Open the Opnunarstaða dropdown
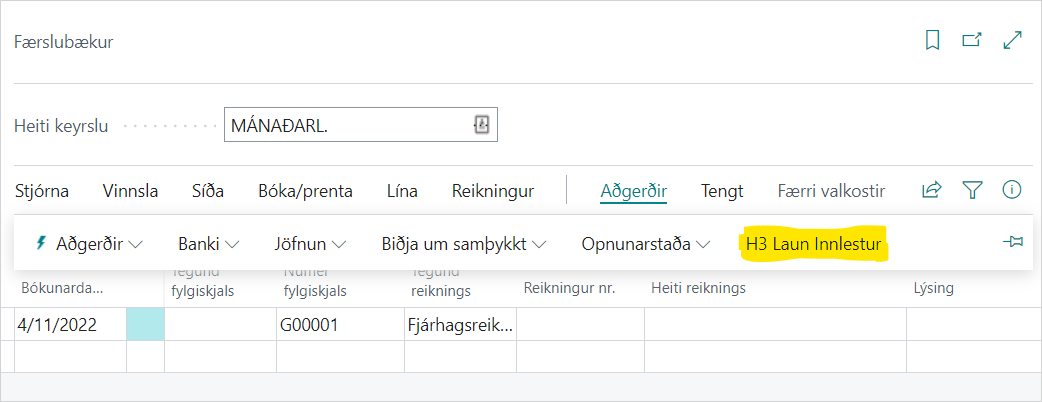 pyautogui.click(x=646, y=243)
